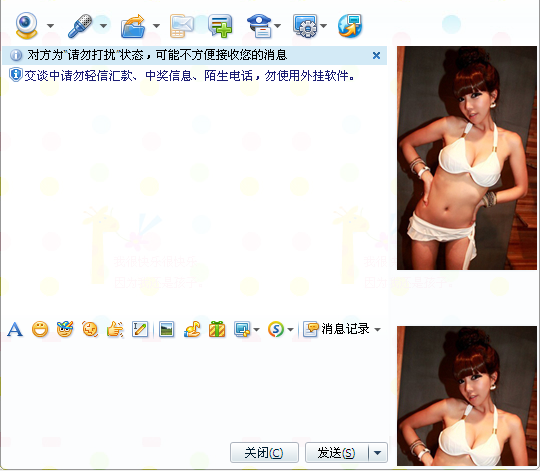This screenshot has height=471, width=540.
Task: Open Soso search S icon
Action: pos(276,329)
